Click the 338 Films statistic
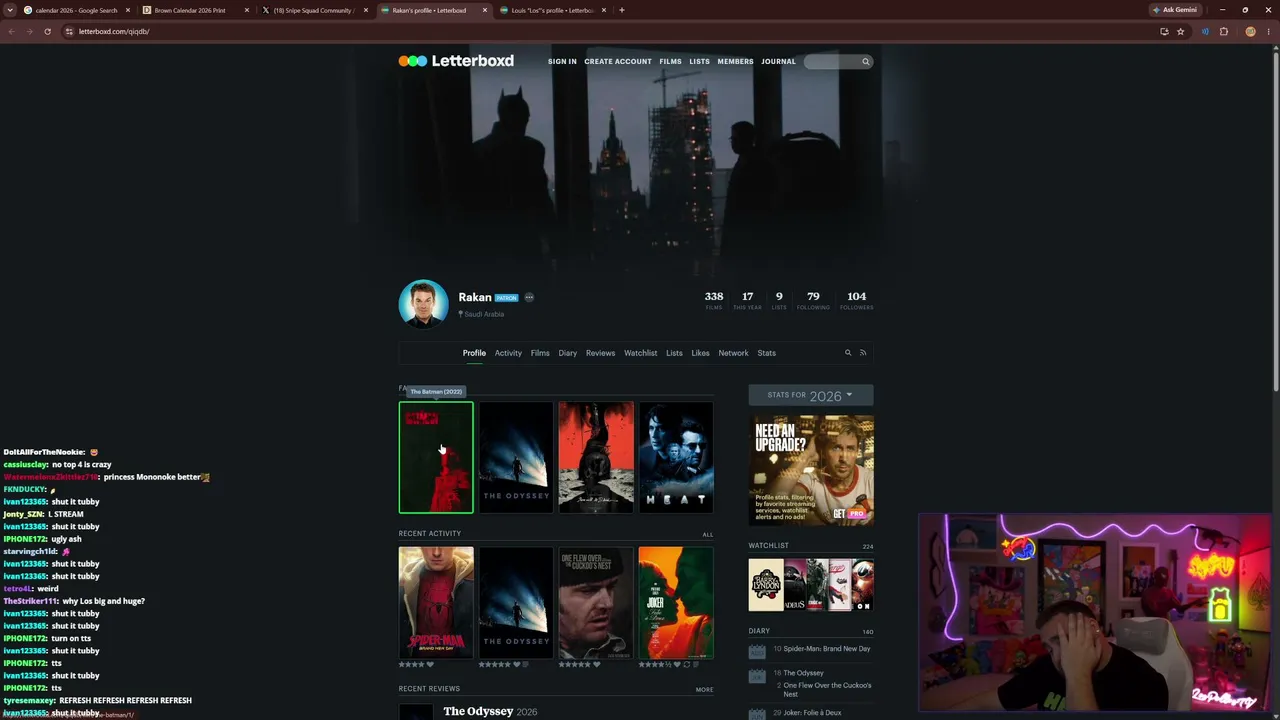The width and height of the screenshot is (1280, 720). (714, 300)
